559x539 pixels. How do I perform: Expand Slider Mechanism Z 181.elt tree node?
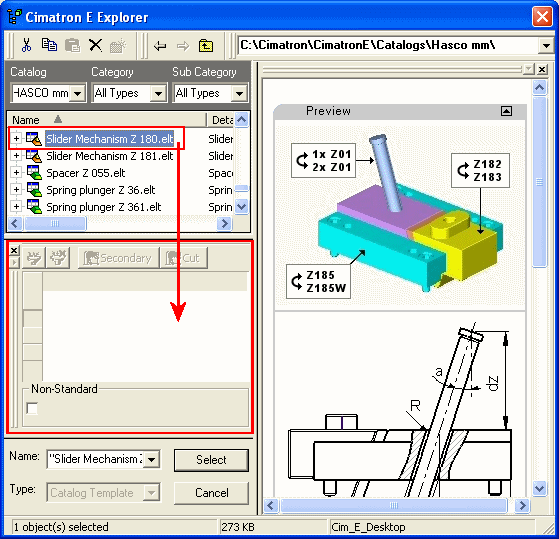[x=16, y=155]
